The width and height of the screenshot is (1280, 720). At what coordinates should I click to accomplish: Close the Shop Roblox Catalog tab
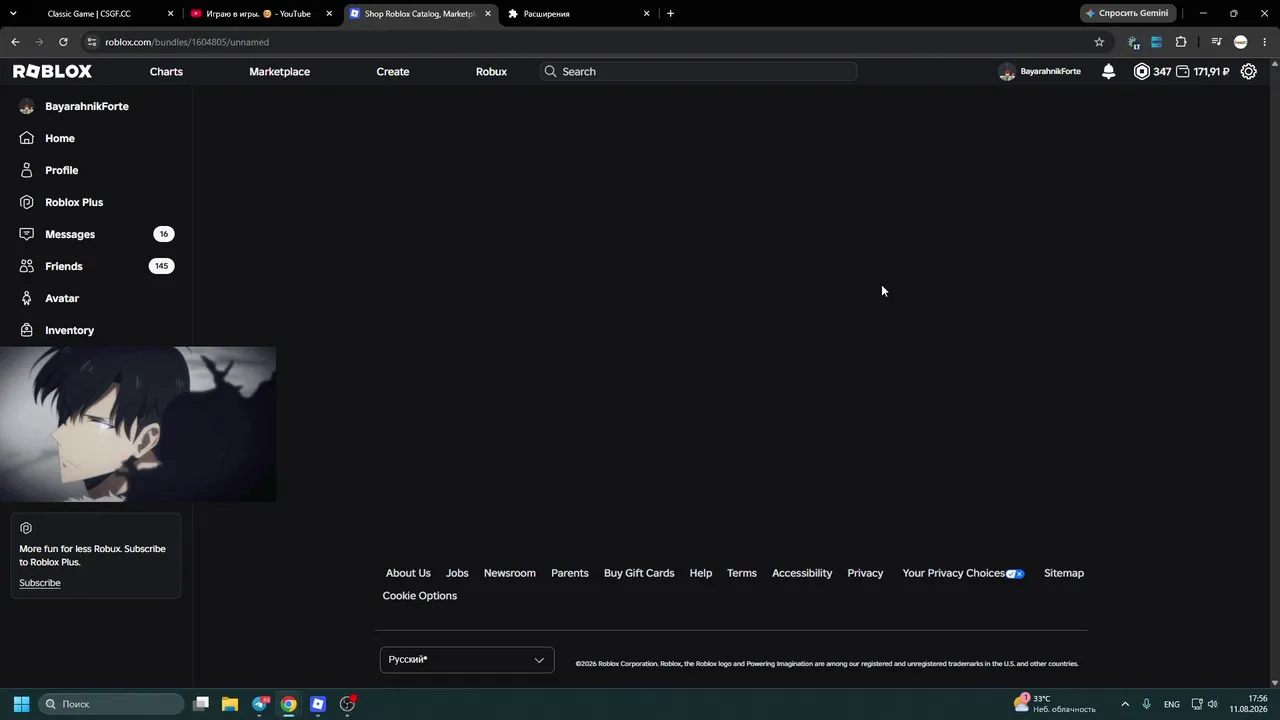click(488, 14)
